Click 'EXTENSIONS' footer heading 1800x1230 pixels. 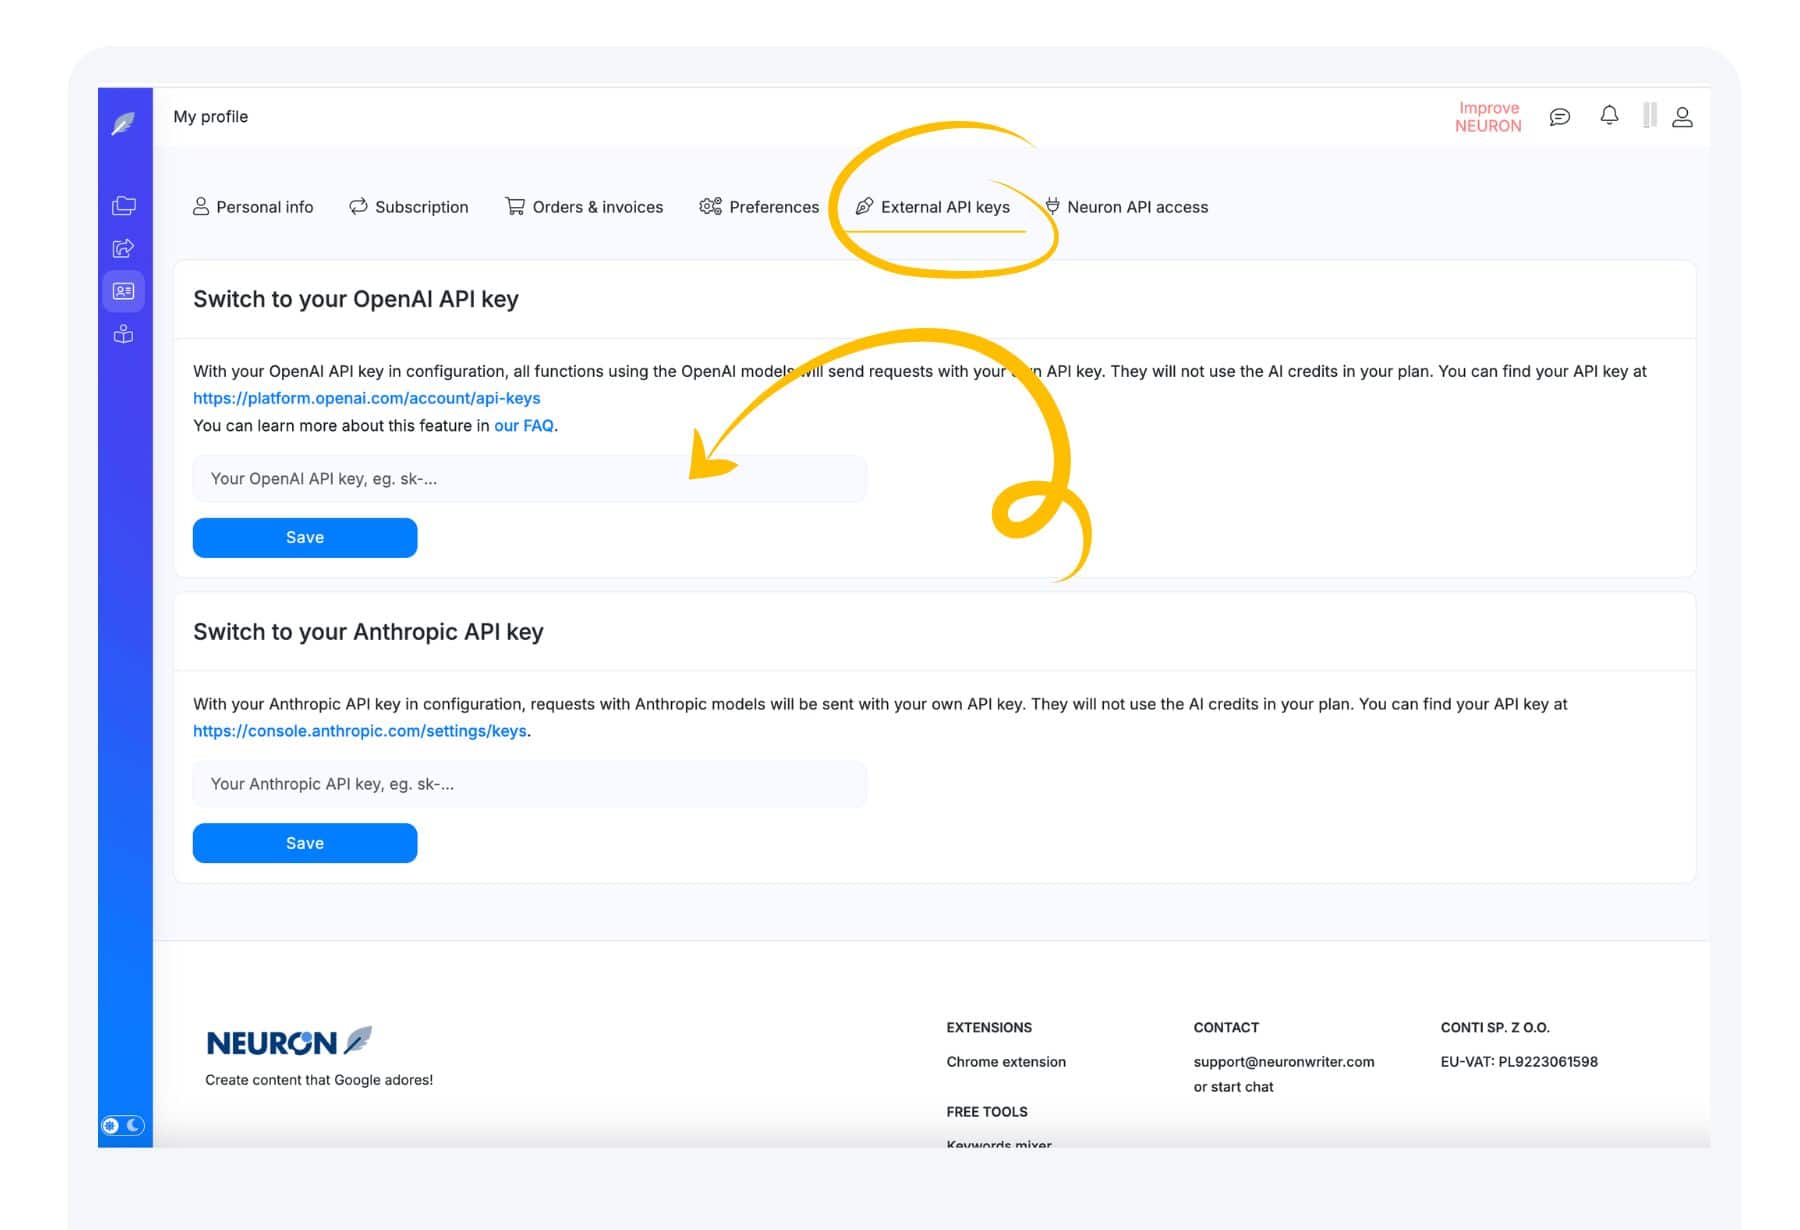coord(989,1027)
